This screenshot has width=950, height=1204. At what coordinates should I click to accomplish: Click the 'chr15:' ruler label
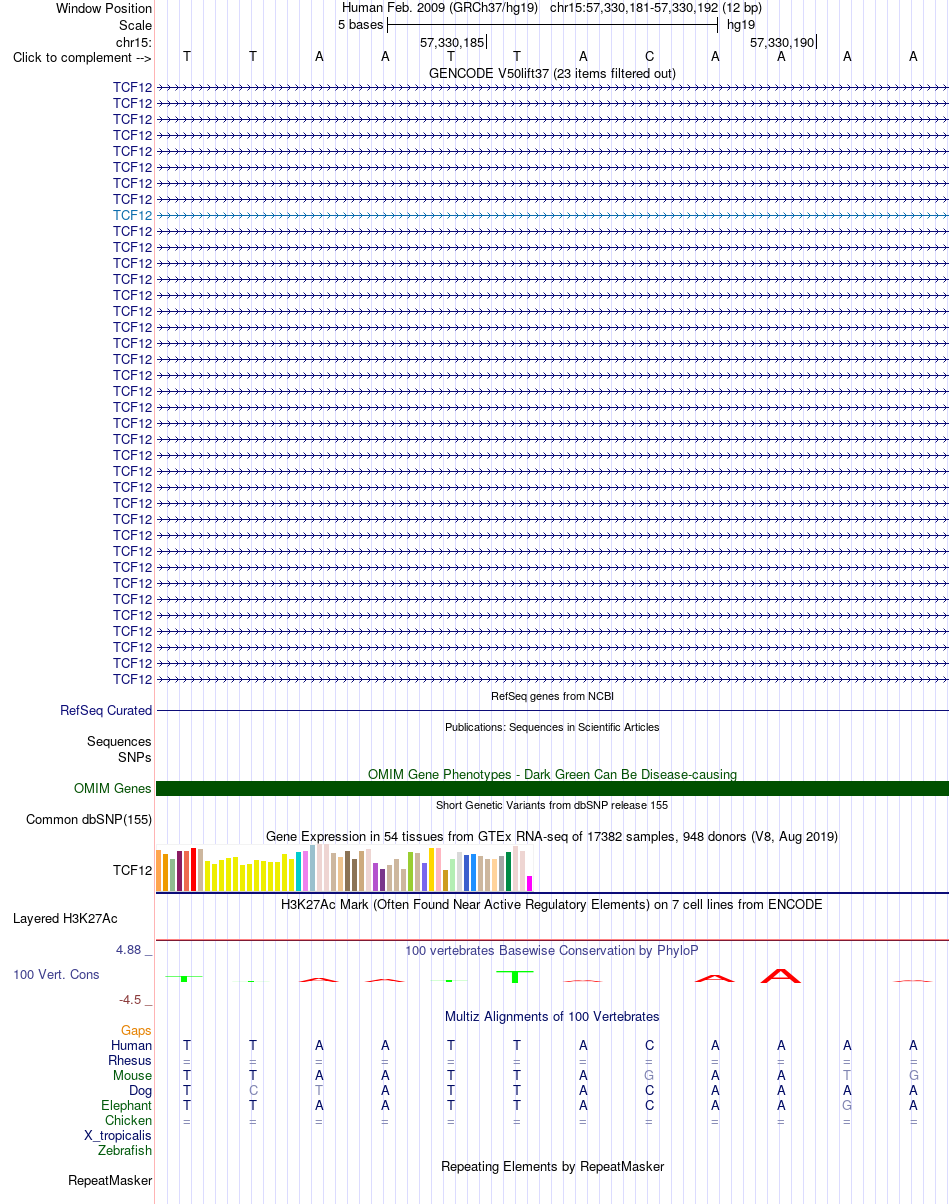pos(134,43)
